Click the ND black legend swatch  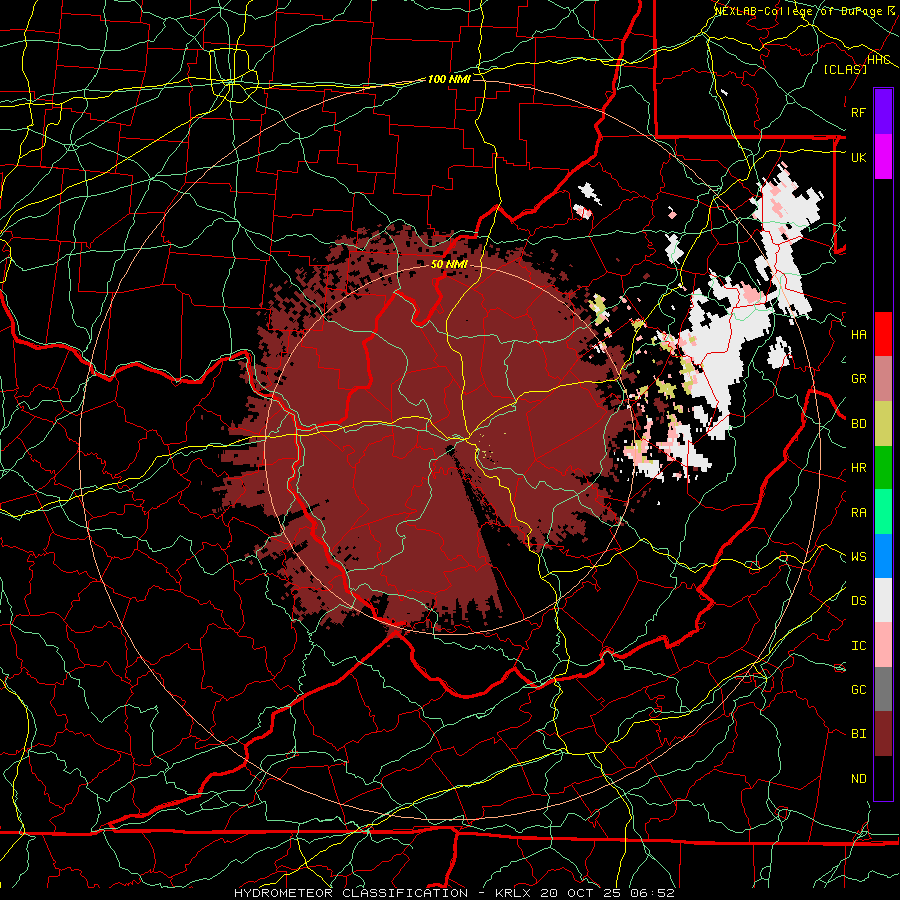click(883, 778)
